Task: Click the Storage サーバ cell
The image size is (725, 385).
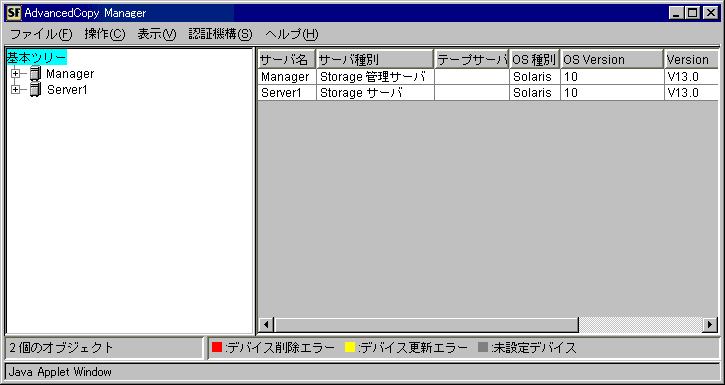Action: 375,92
